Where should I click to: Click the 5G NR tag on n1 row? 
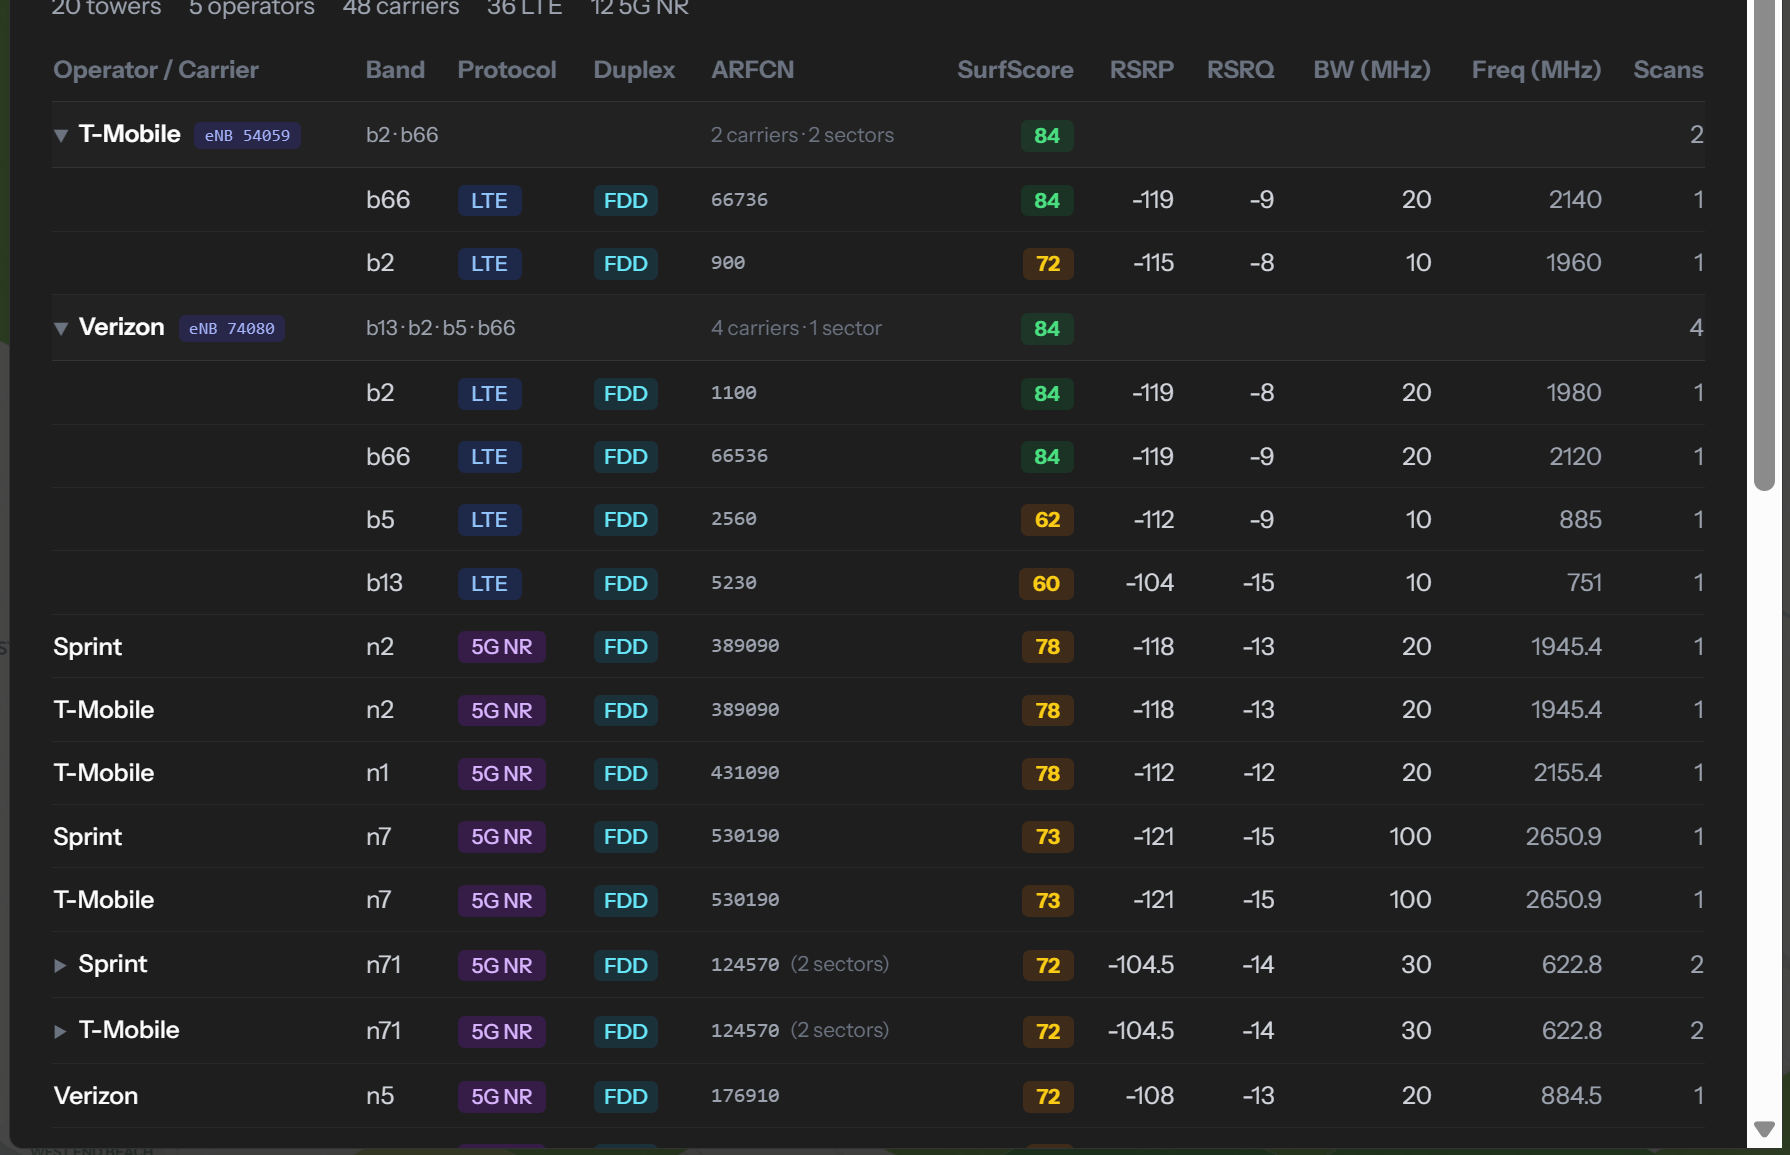coord(501,774)
